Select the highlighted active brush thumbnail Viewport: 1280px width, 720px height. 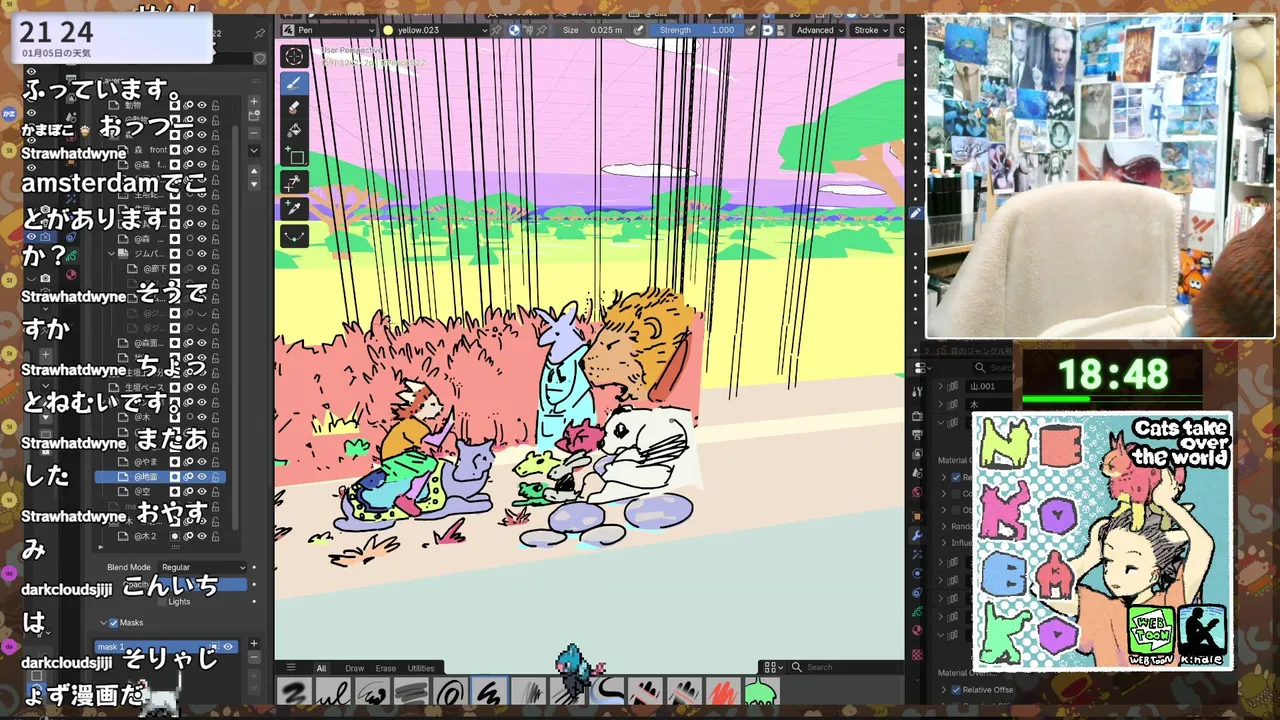click(489, 692)
